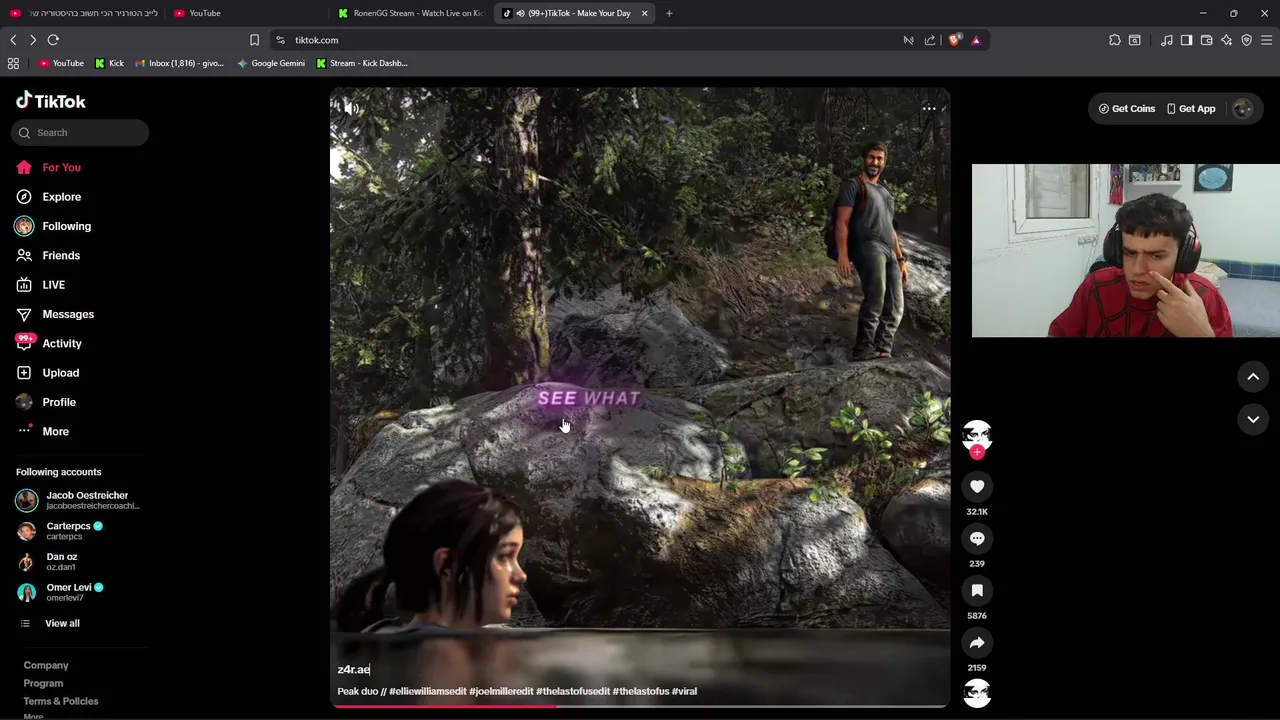Click the #joelmilleredit hashtag
1280x720 pixels.
[x=501, y=691]
